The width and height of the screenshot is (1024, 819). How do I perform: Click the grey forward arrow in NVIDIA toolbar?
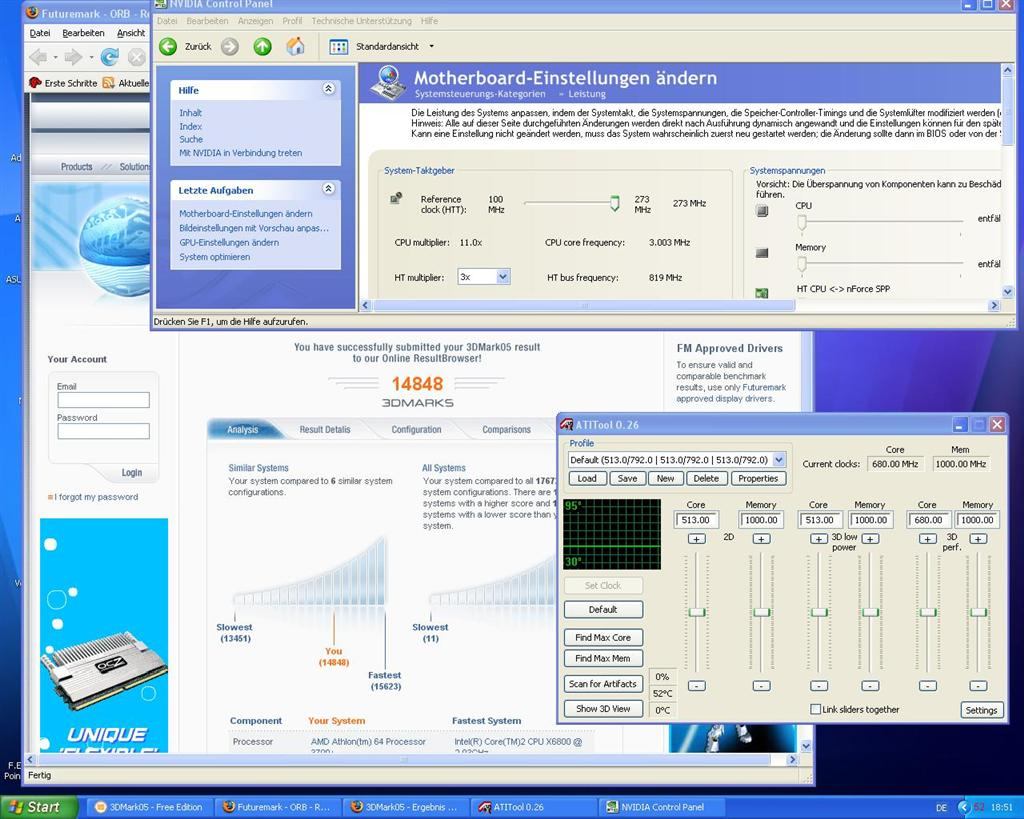pyautogui.click(x=229, y=46)
